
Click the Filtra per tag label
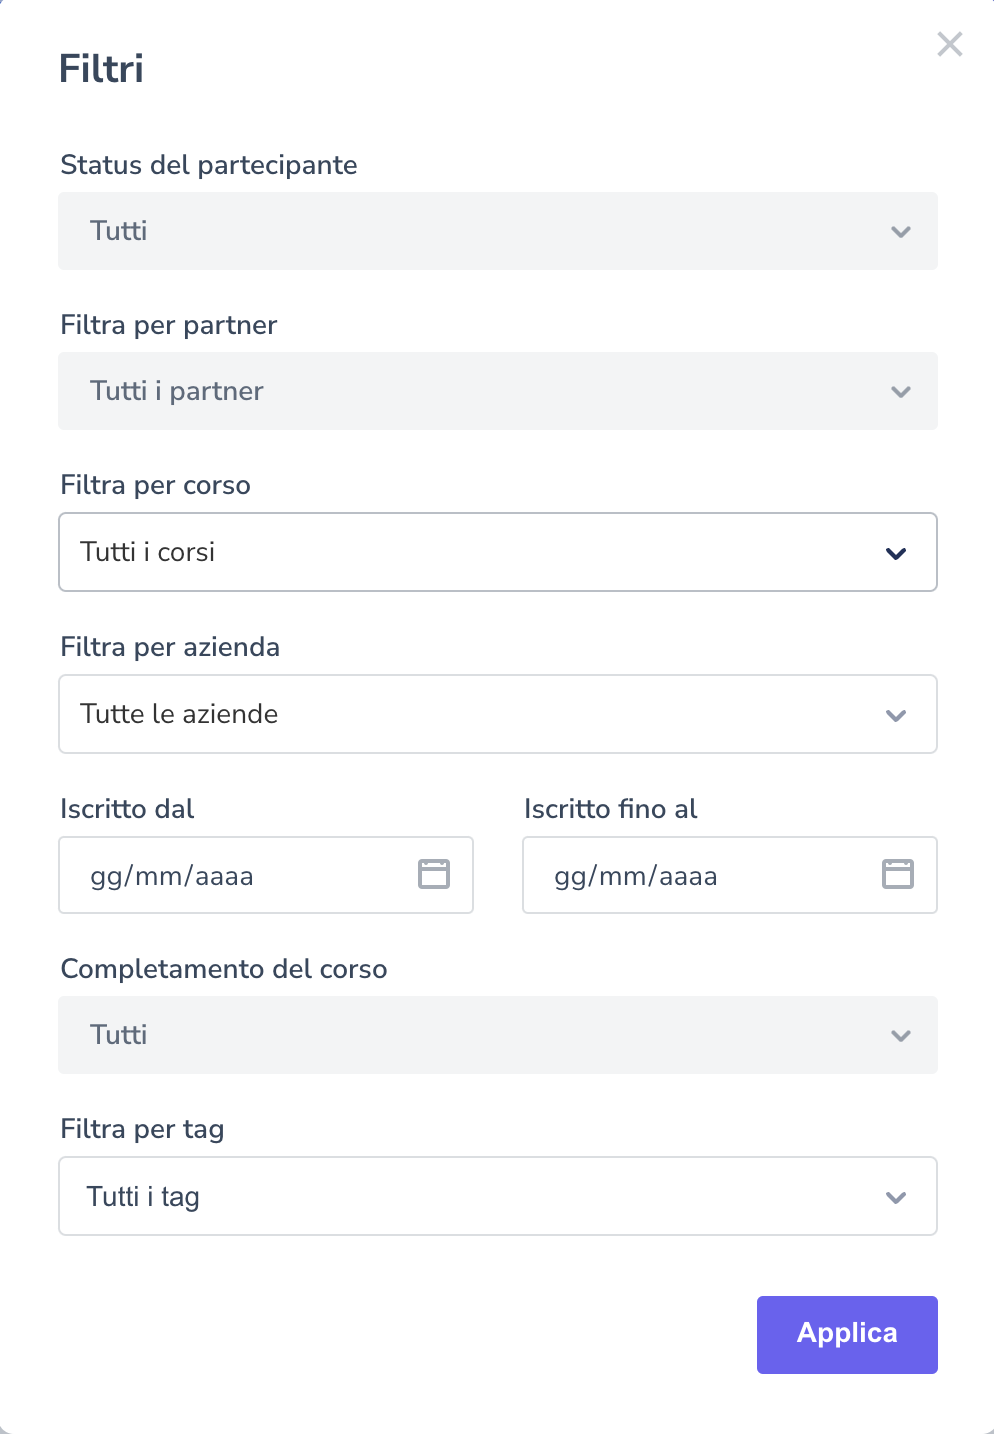[142, 1129]
